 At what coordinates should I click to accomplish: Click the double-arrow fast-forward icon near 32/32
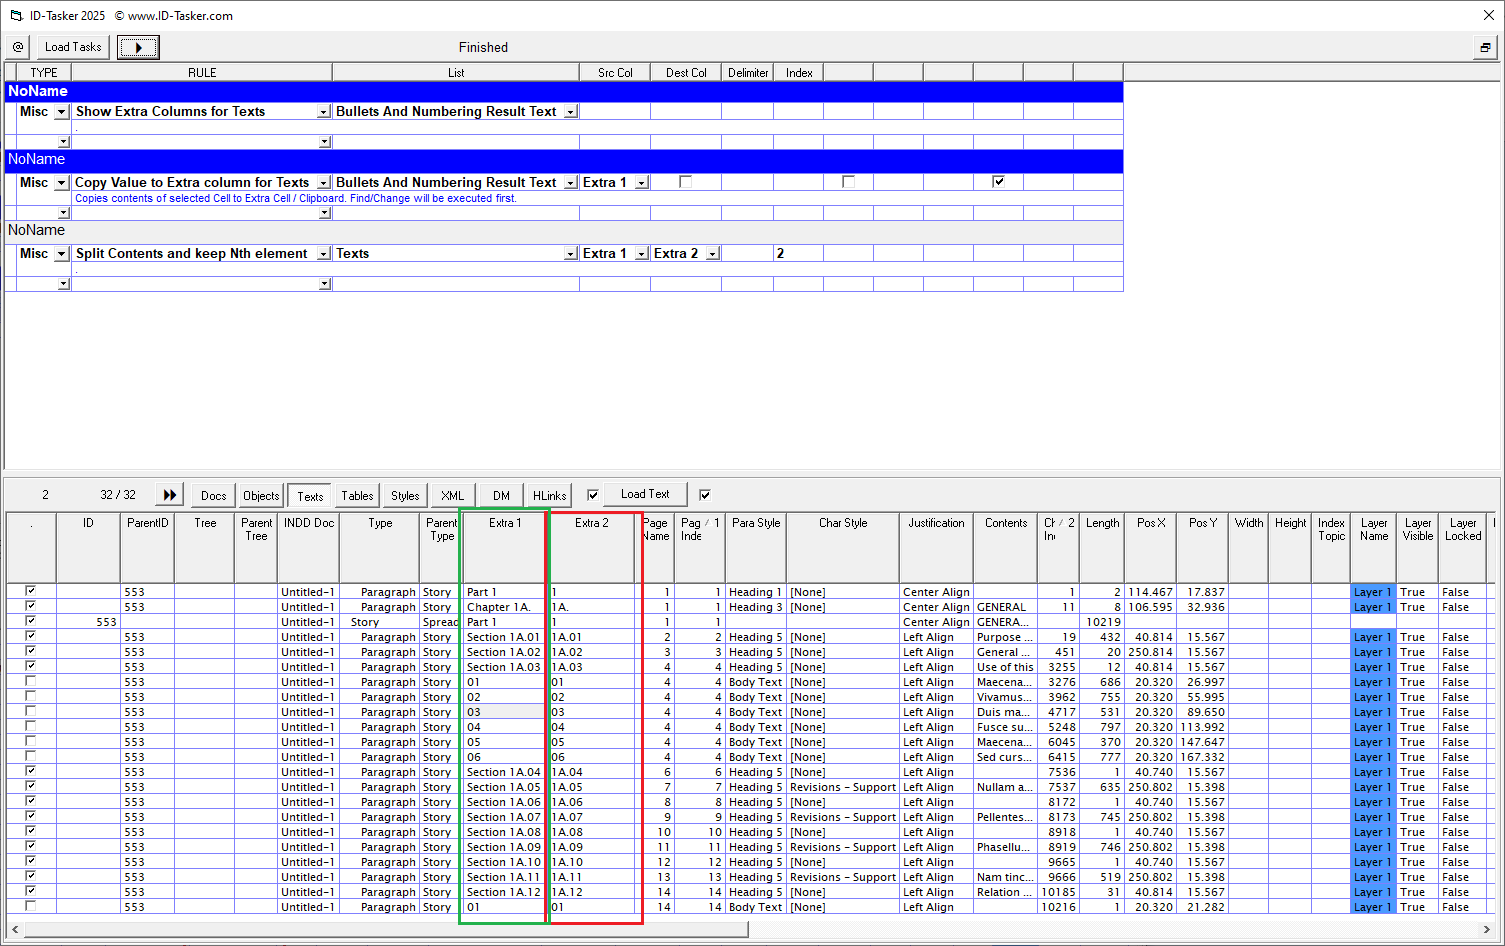[168, 493]
